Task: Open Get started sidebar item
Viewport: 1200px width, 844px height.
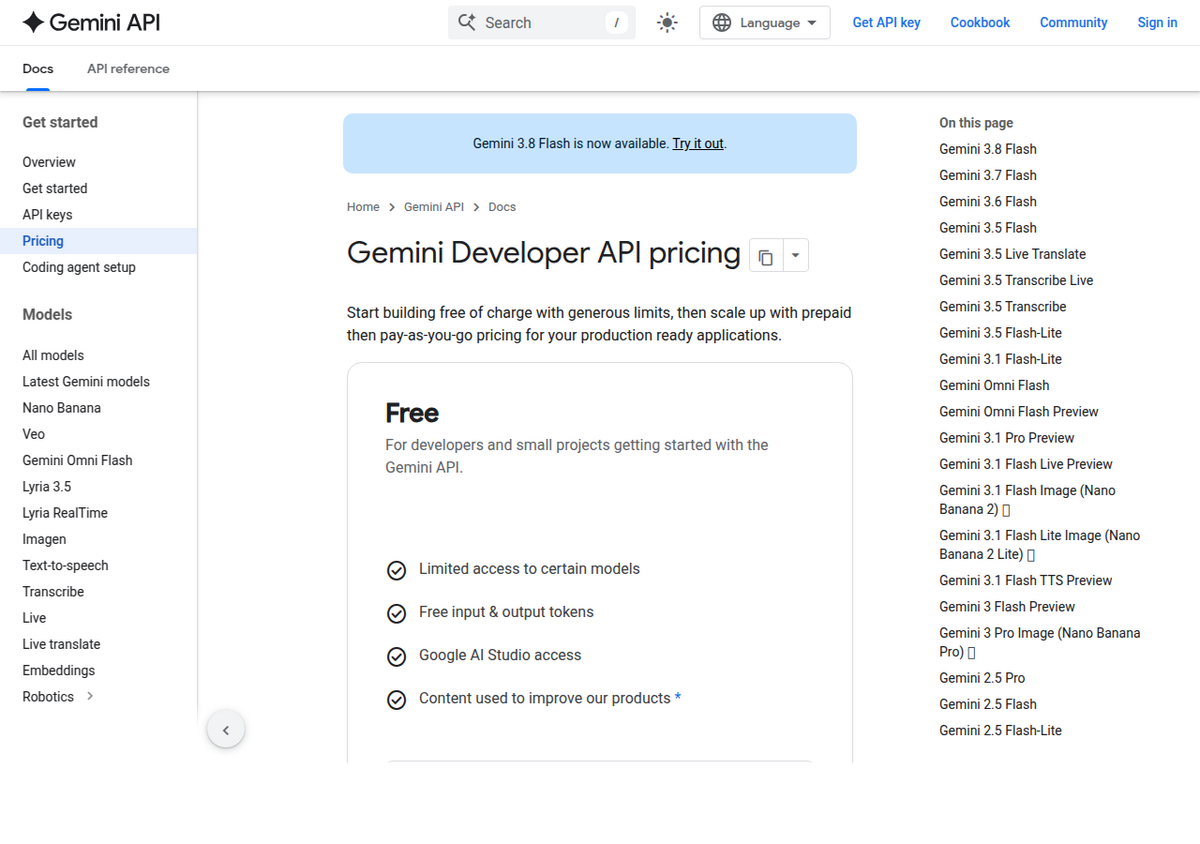Action: 55,188
